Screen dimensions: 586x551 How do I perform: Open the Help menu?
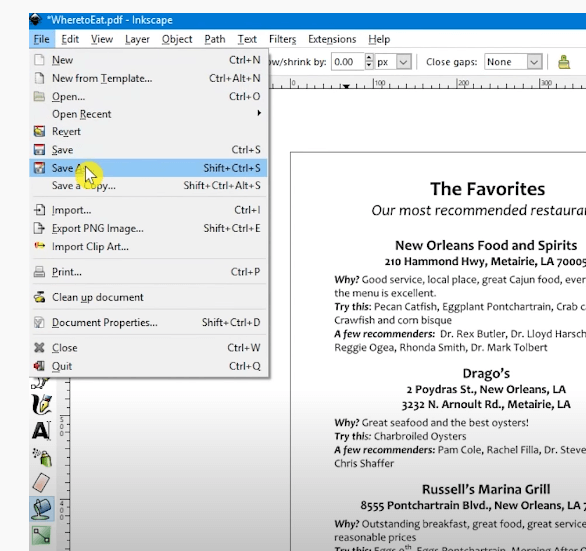379,40
